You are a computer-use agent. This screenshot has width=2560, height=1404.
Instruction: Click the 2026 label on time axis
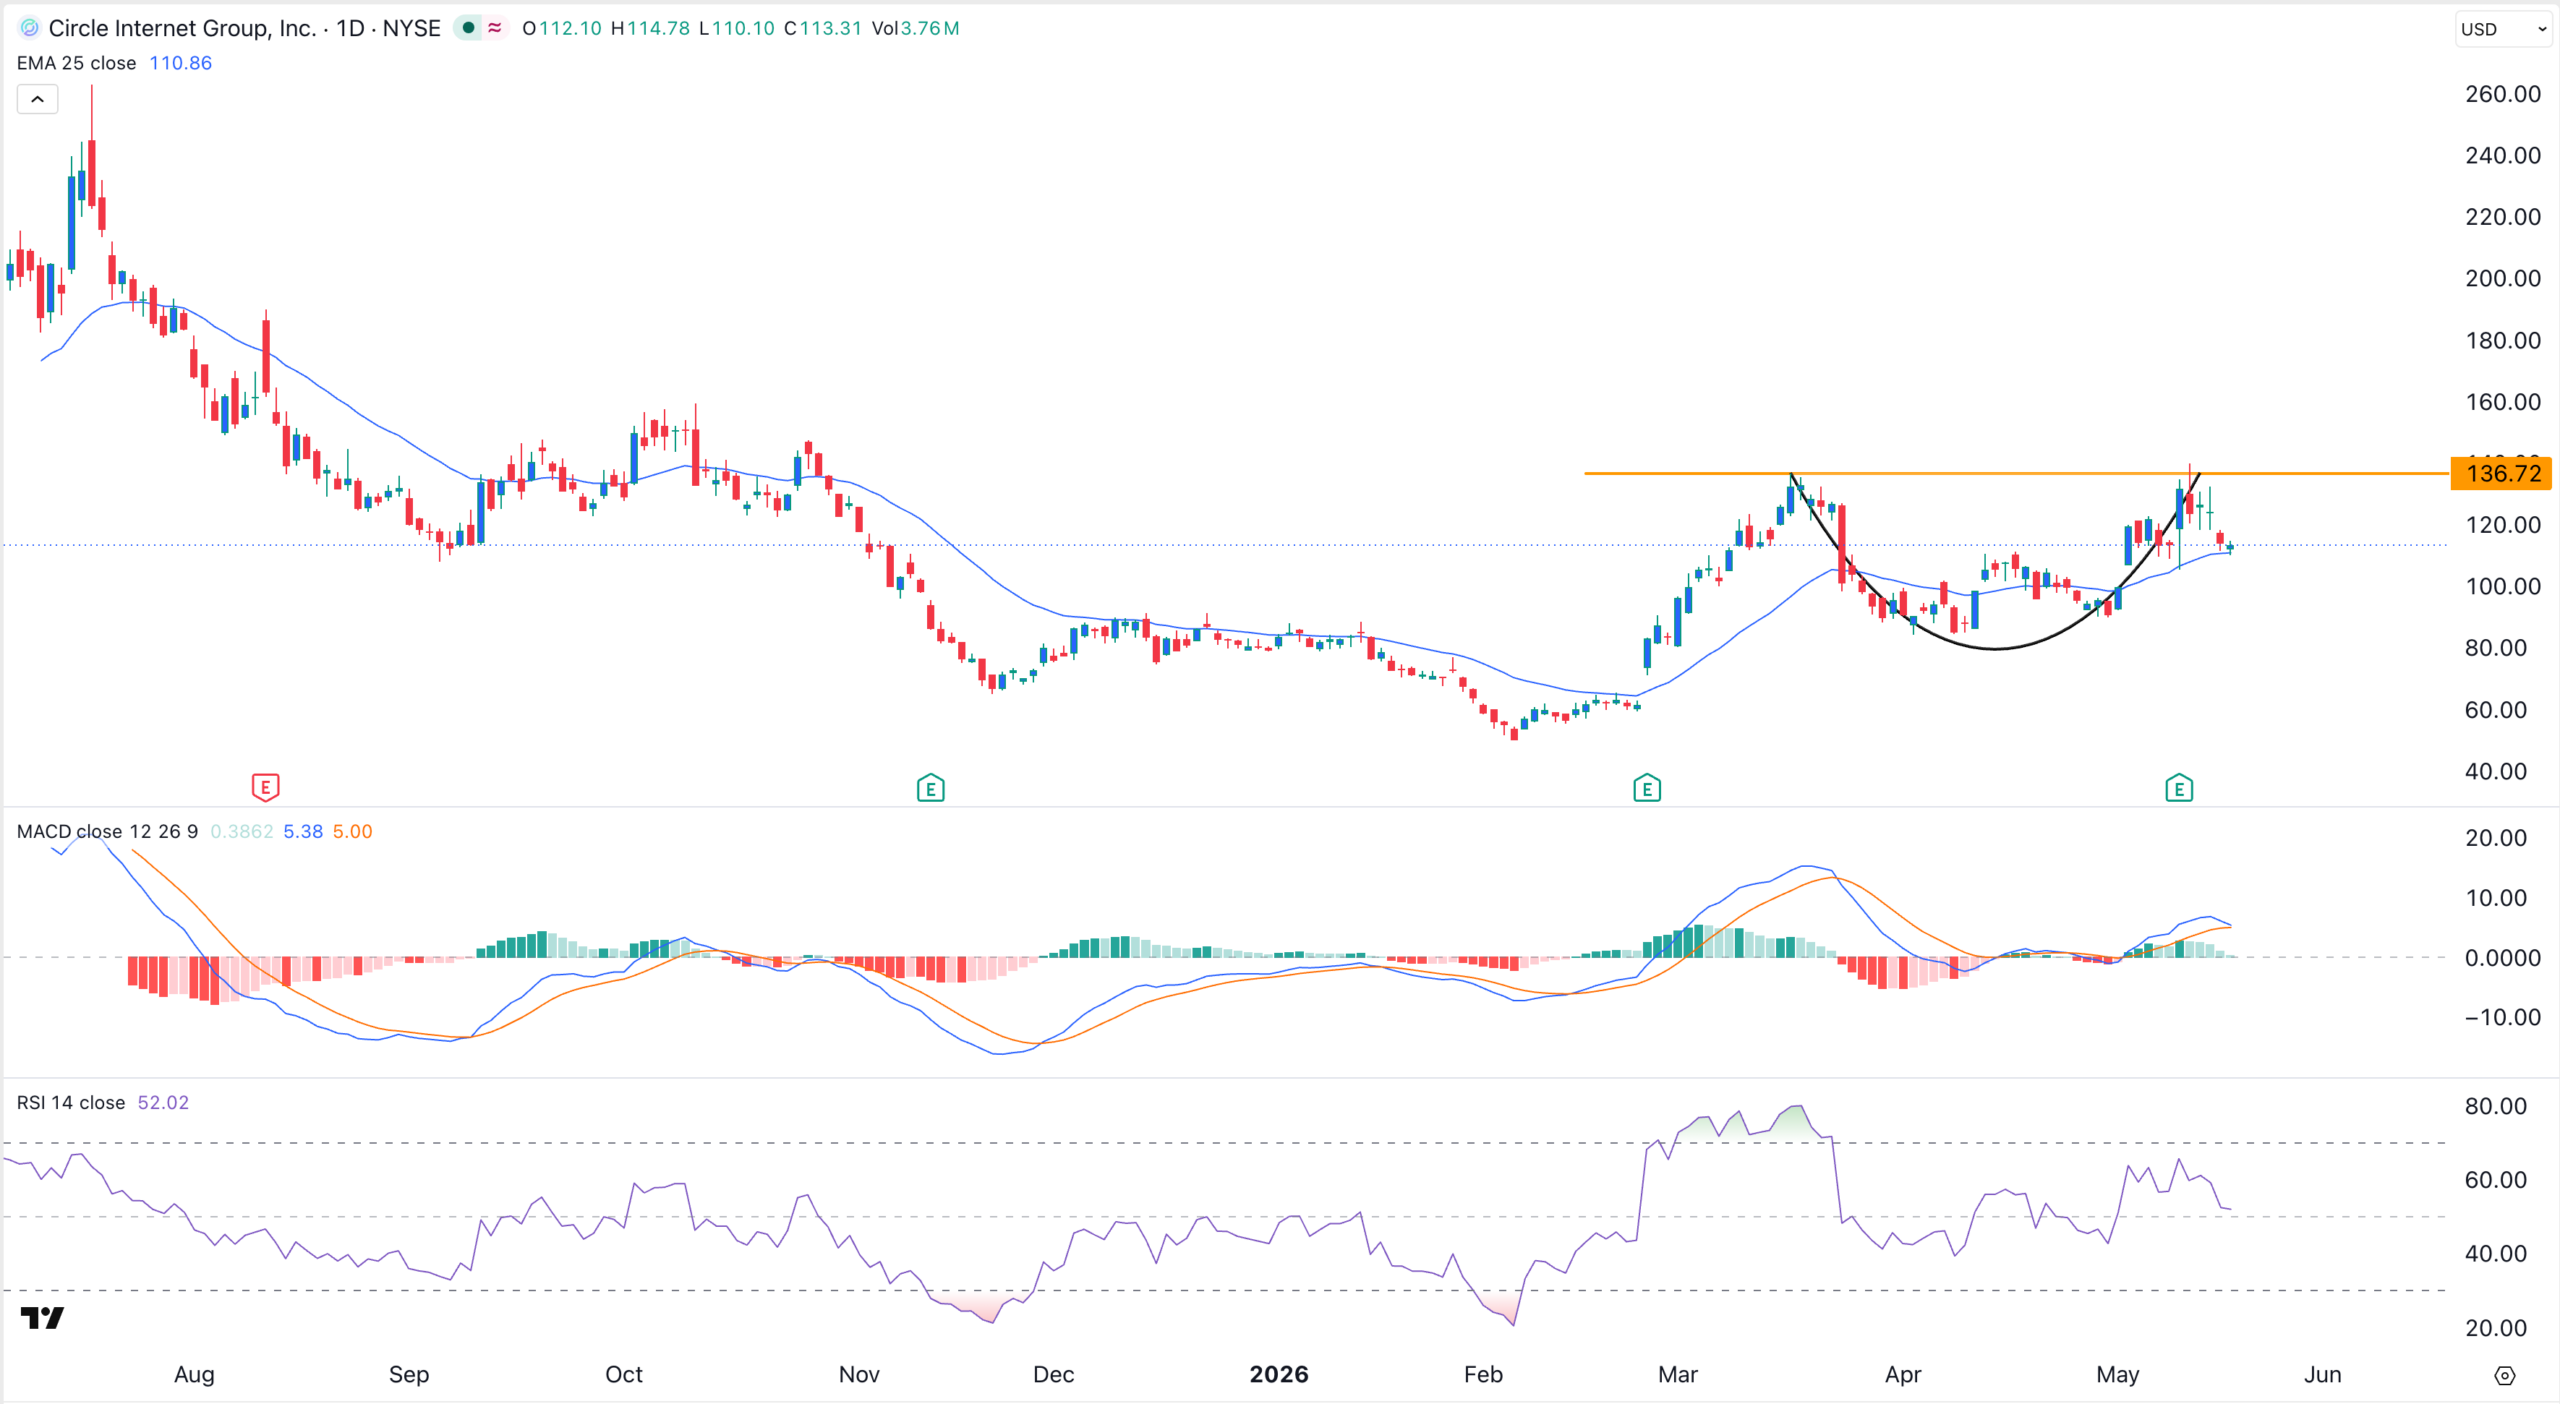coord(1279,1374)
